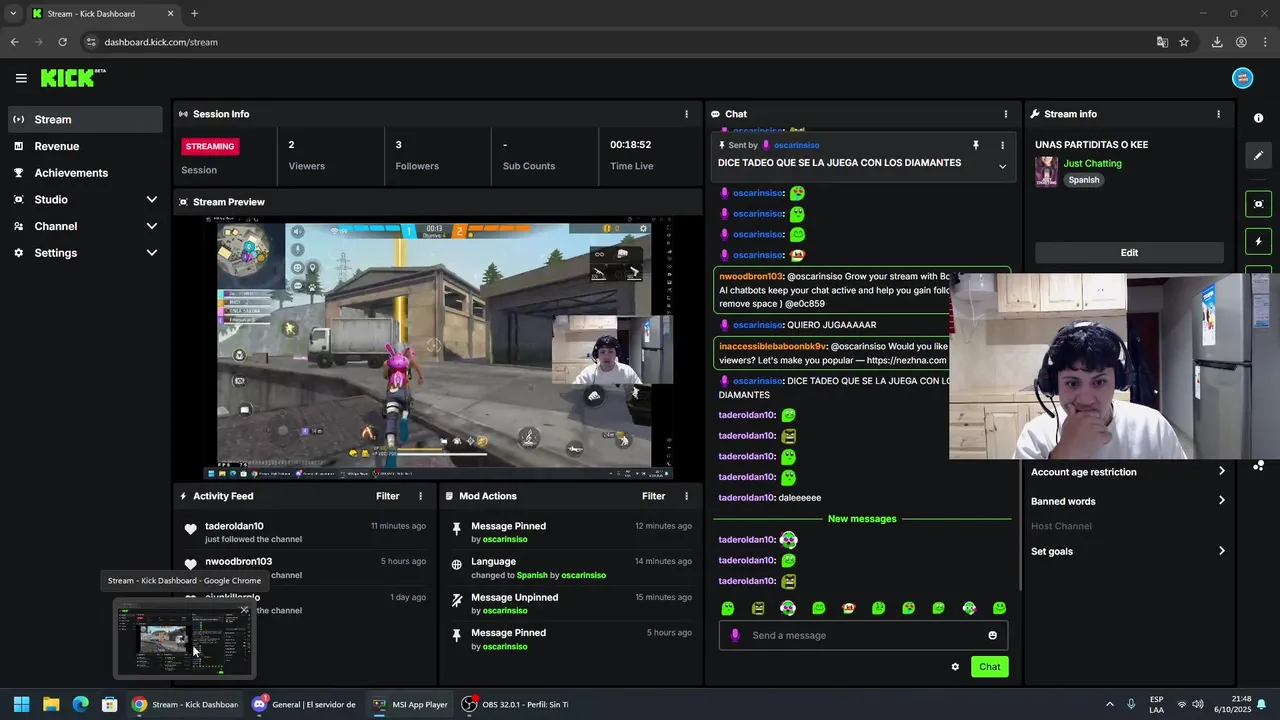Click Host Channel option

[1061, 526]
